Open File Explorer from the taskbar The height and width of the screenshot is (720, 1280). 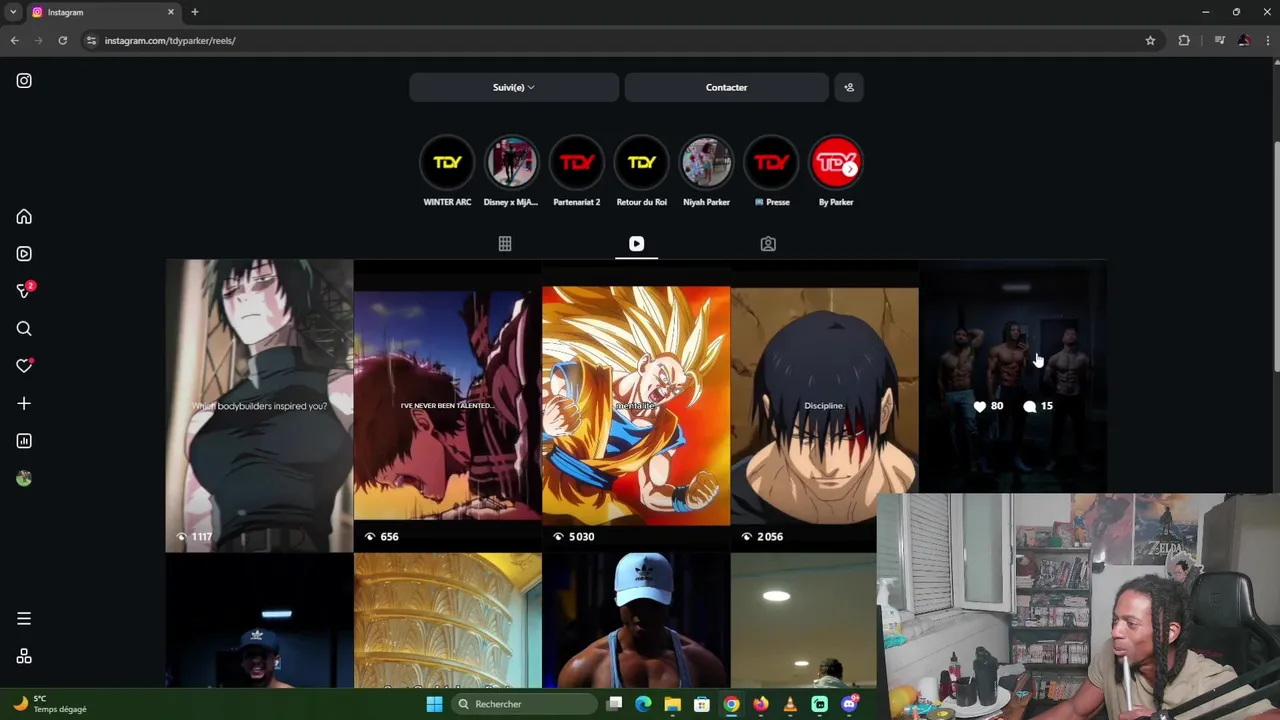(672, 704)
